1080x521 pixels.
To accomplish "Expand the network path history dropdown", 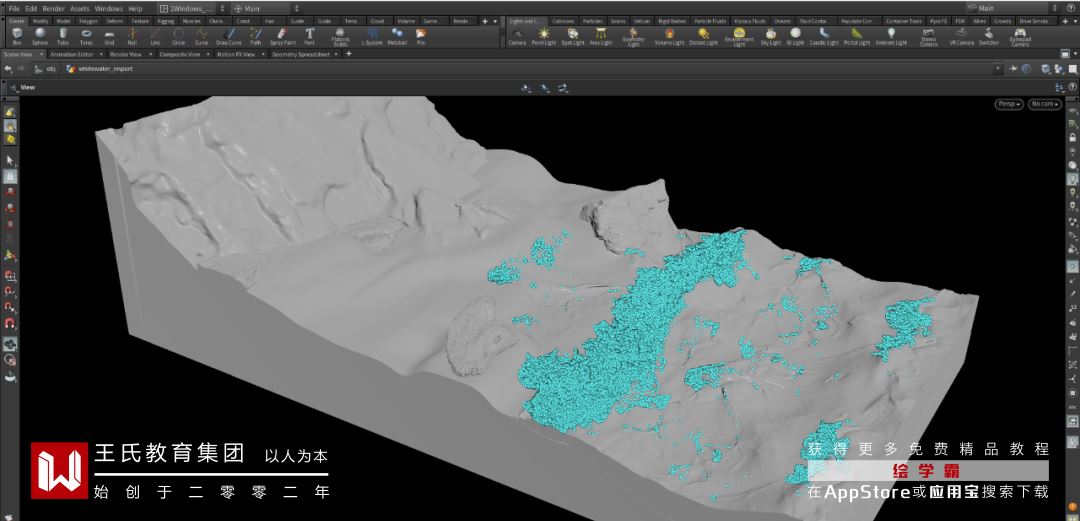I will pyautogui.click(x=998, y=69).
